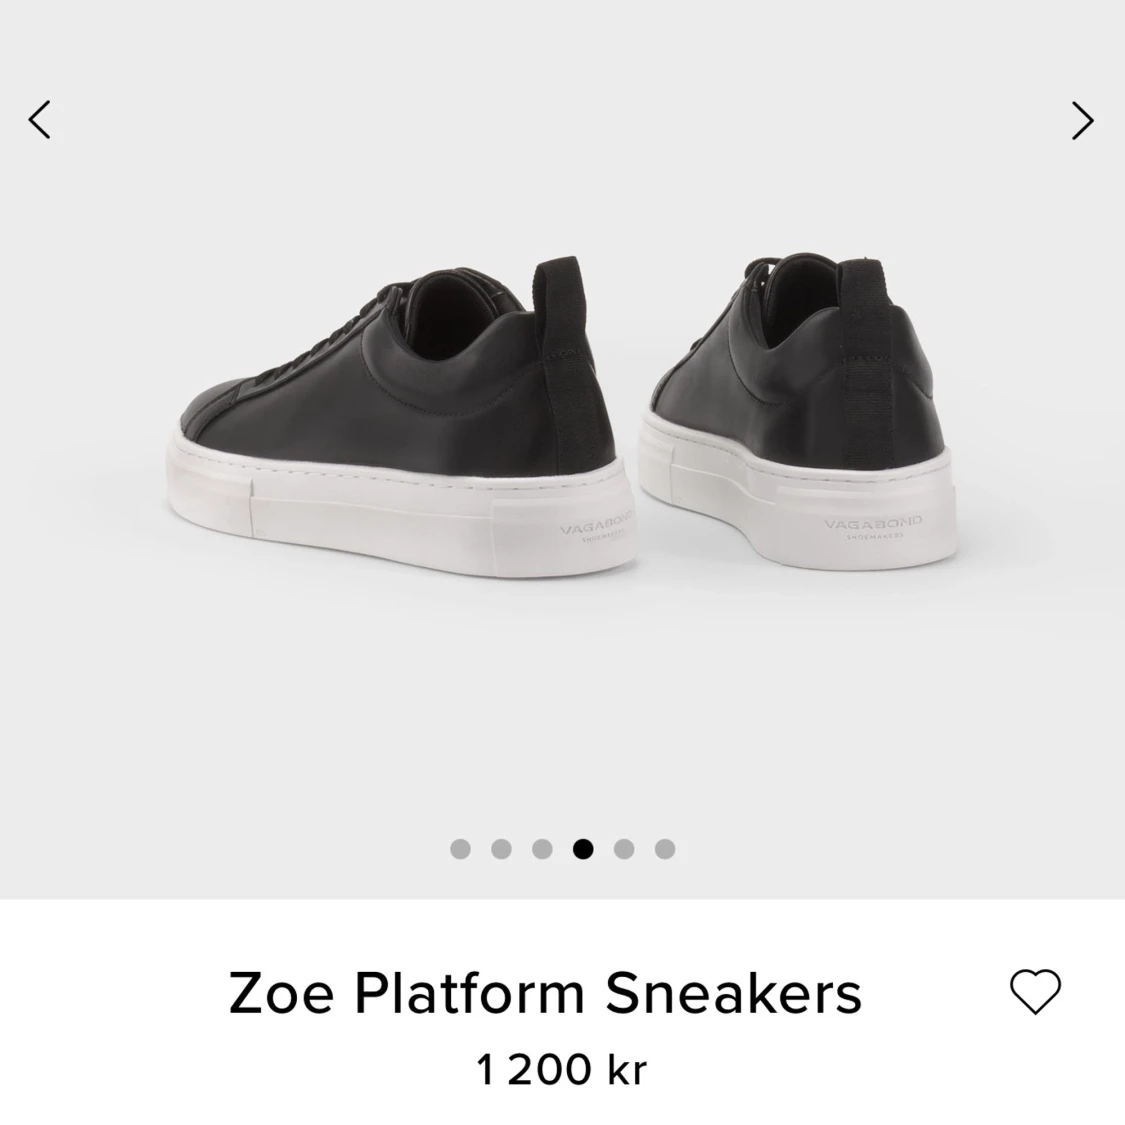Open the Zoe Platform Sneakers title
The width and height of the screenshot is (1125, 1125).
click(x=545, y=994)
